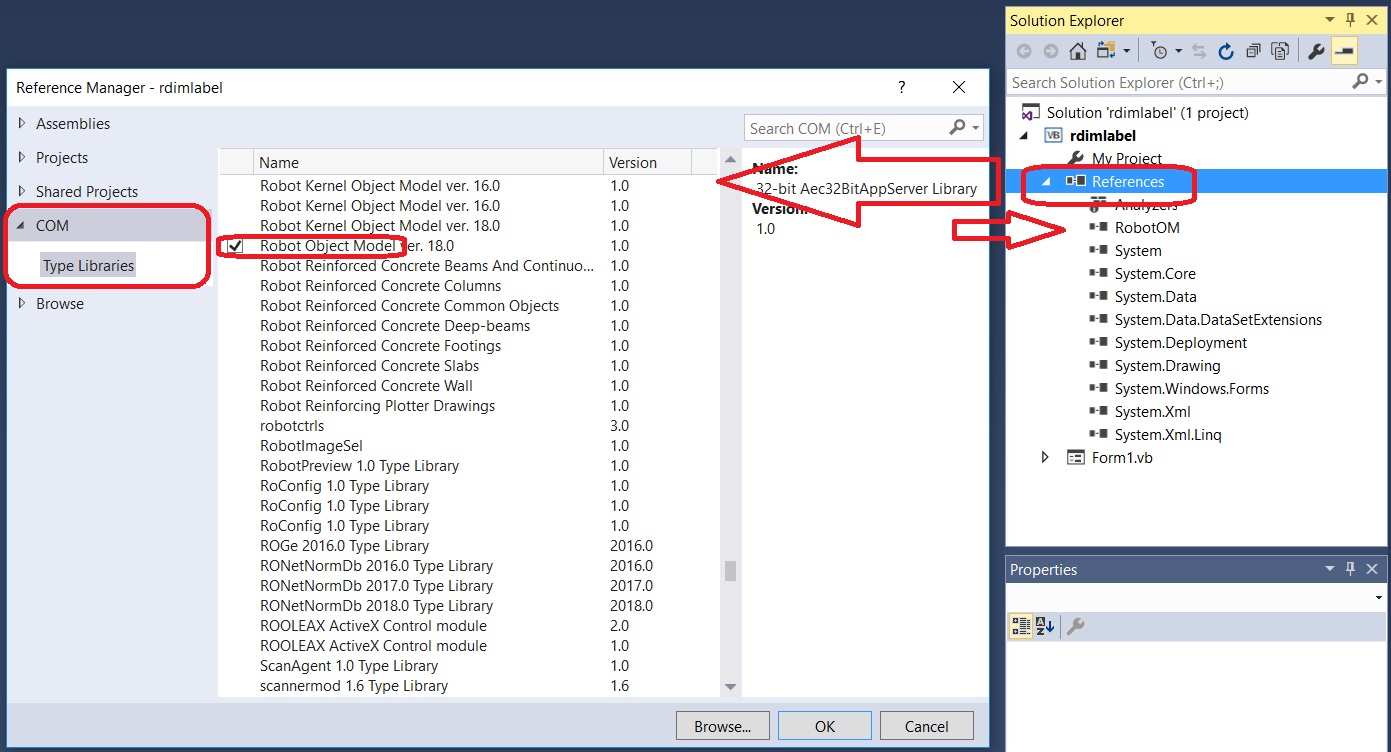Select the Browse section in Reference Manager
Viewport: 1391px width, 752px height.
(x=59, y=303)
